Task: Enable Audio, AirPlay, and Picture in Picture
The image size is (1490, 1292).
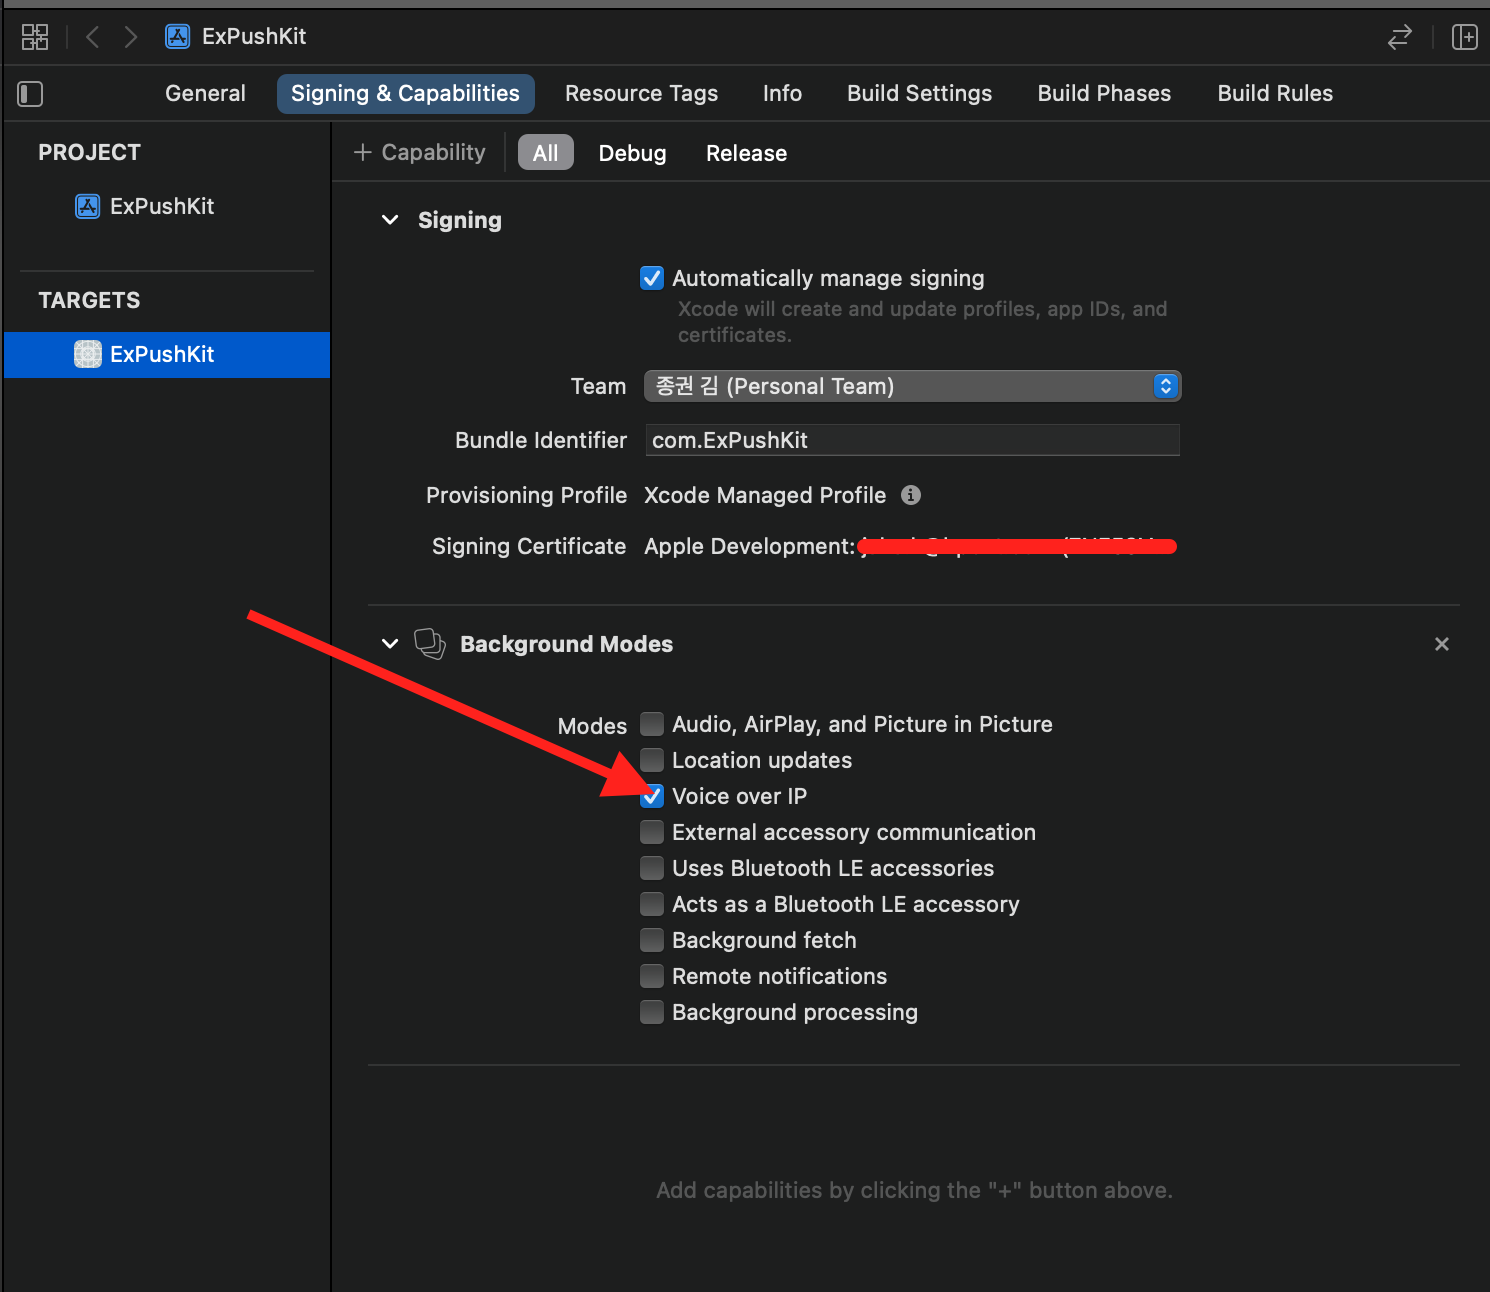Action: 652,724
